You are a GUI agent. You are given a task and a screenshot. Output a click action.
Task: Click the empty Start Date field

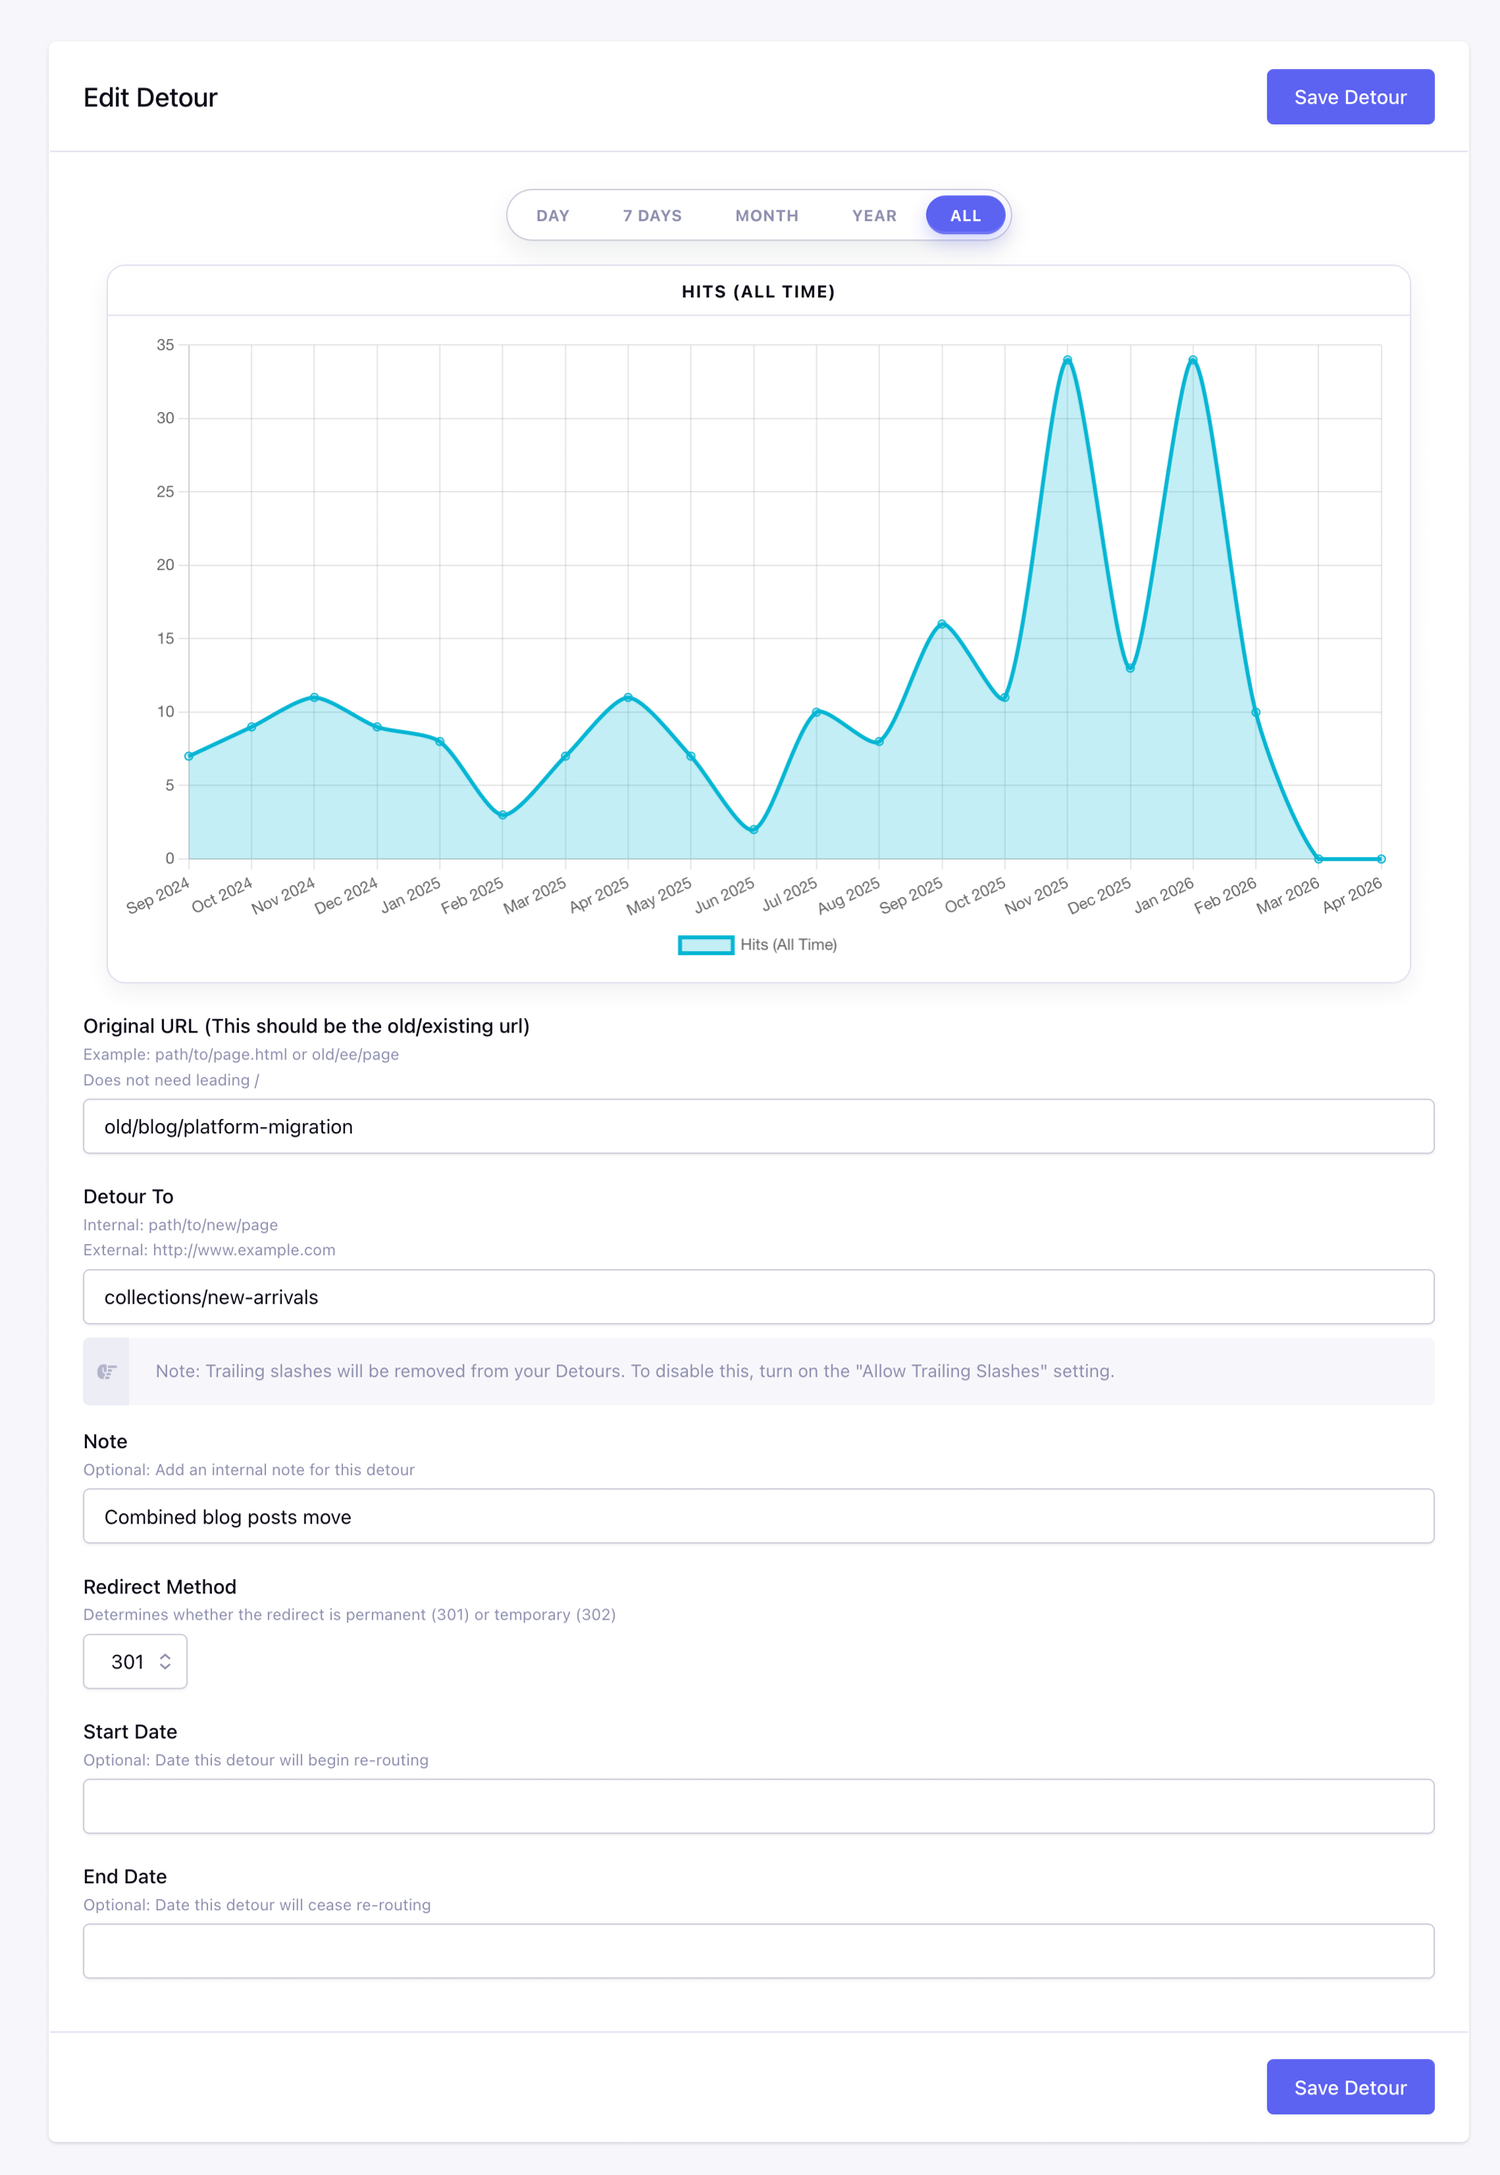(758, 1806)
